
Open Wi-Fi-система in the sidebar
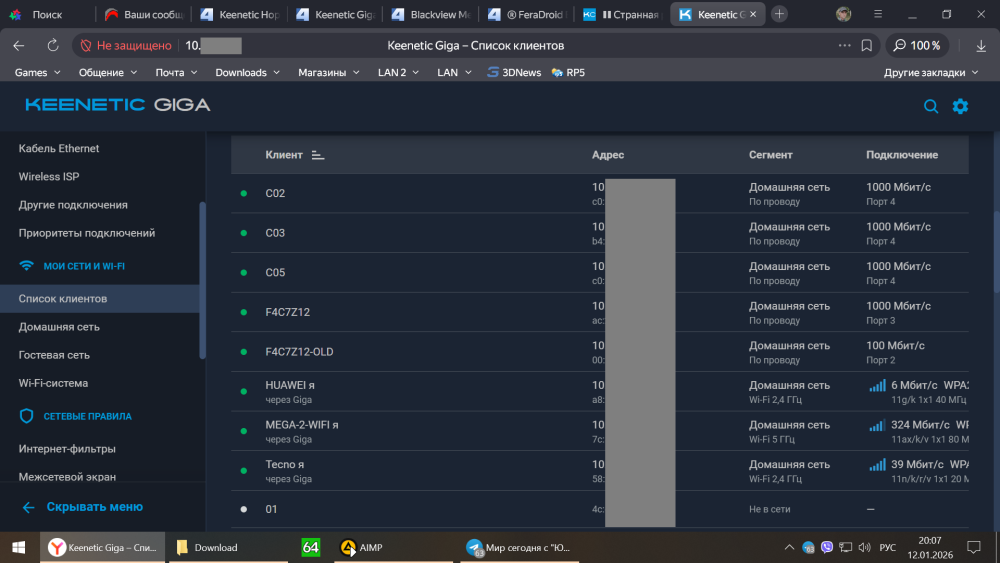pos(53,383)
